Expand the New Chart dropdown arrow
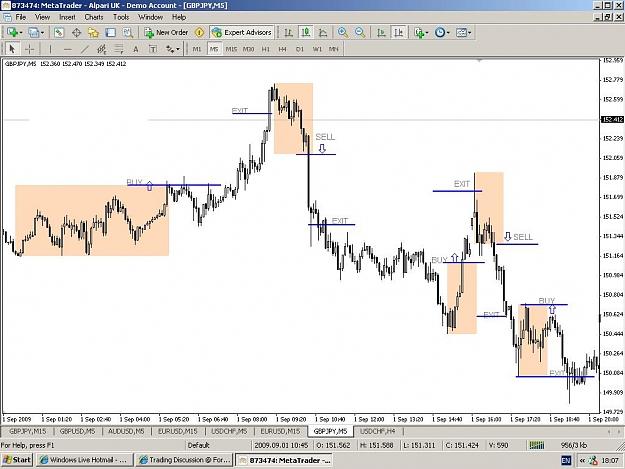This screenshot has width=625, height=469. [20, 32]
